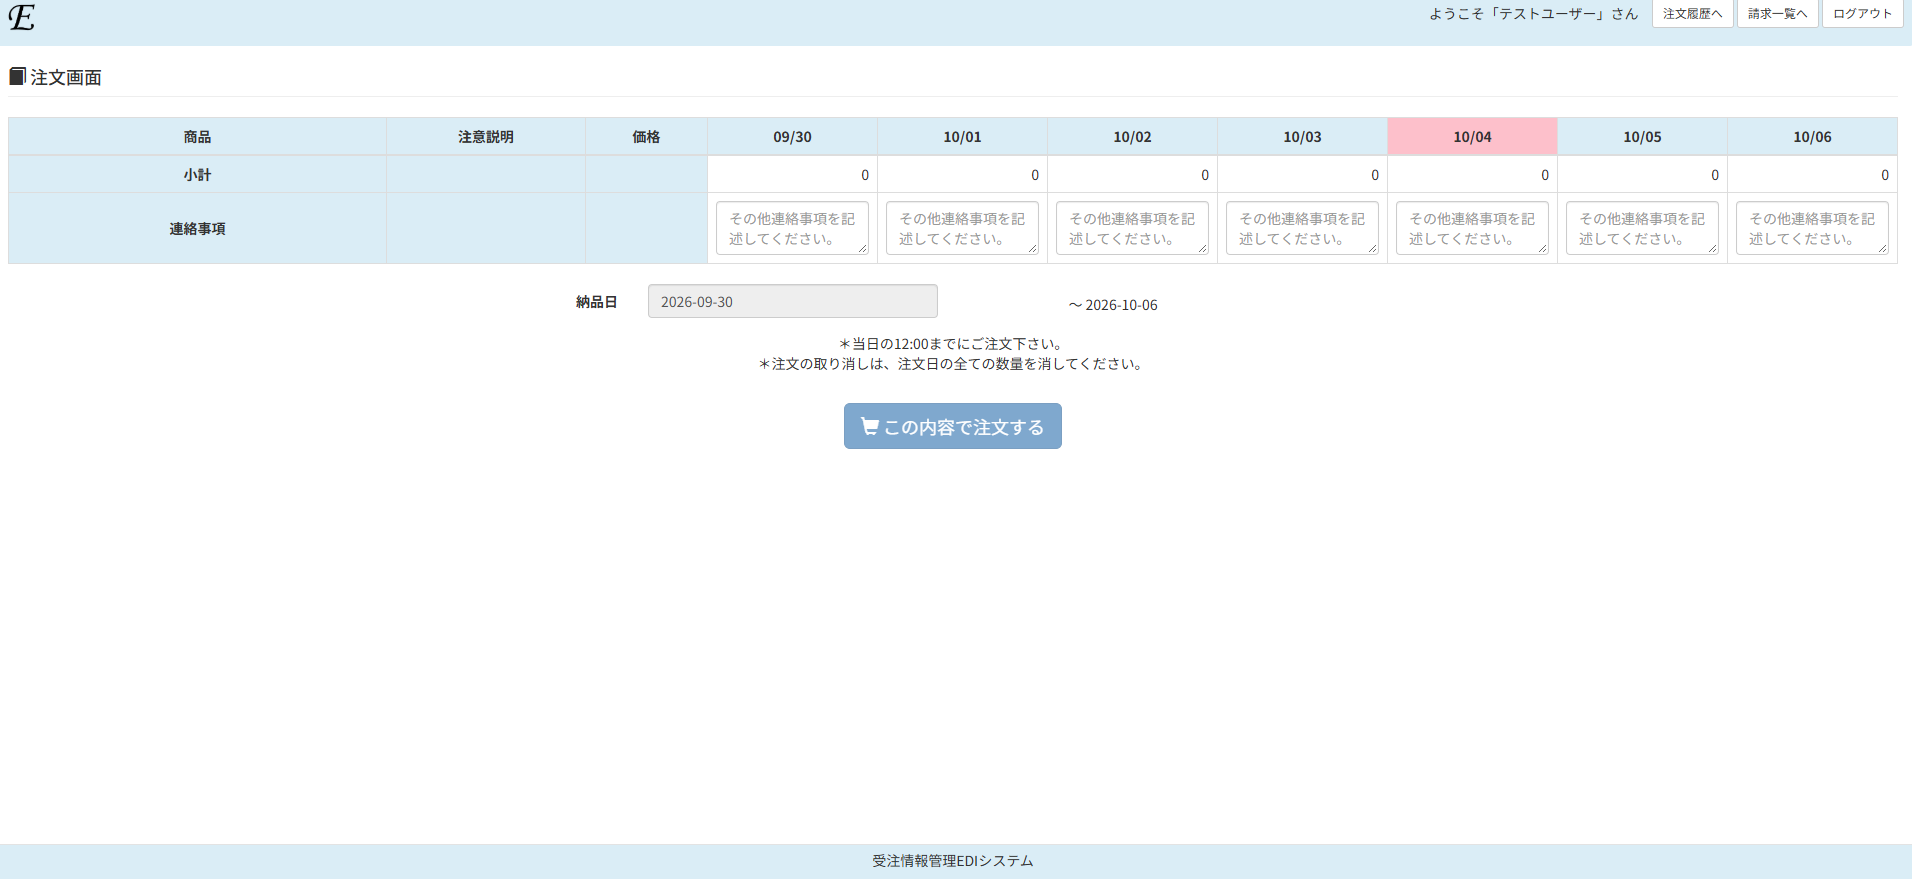Viewport: 1912px width, 879px height.
Task: Click the ログアウト button
Action: click(x=1862, y=14)
